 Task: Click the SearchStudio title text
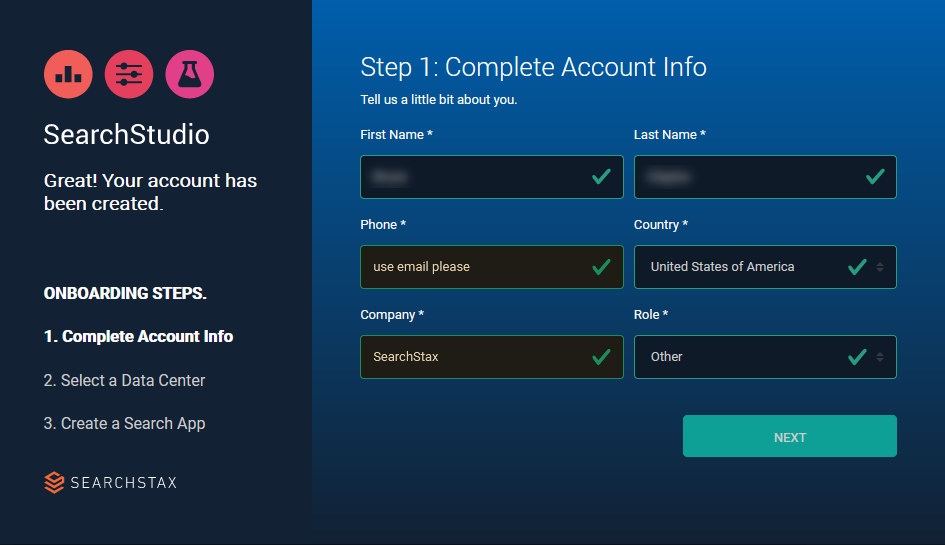(x=127, y=134)
